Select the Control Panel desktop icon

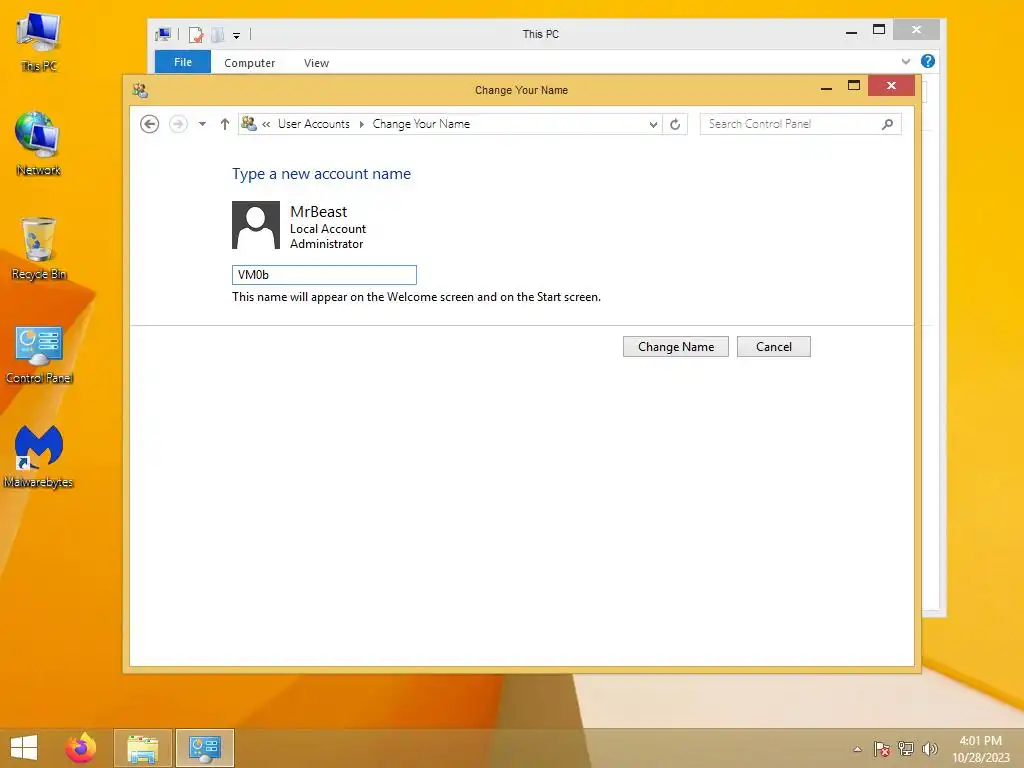[x=39, y=355]
